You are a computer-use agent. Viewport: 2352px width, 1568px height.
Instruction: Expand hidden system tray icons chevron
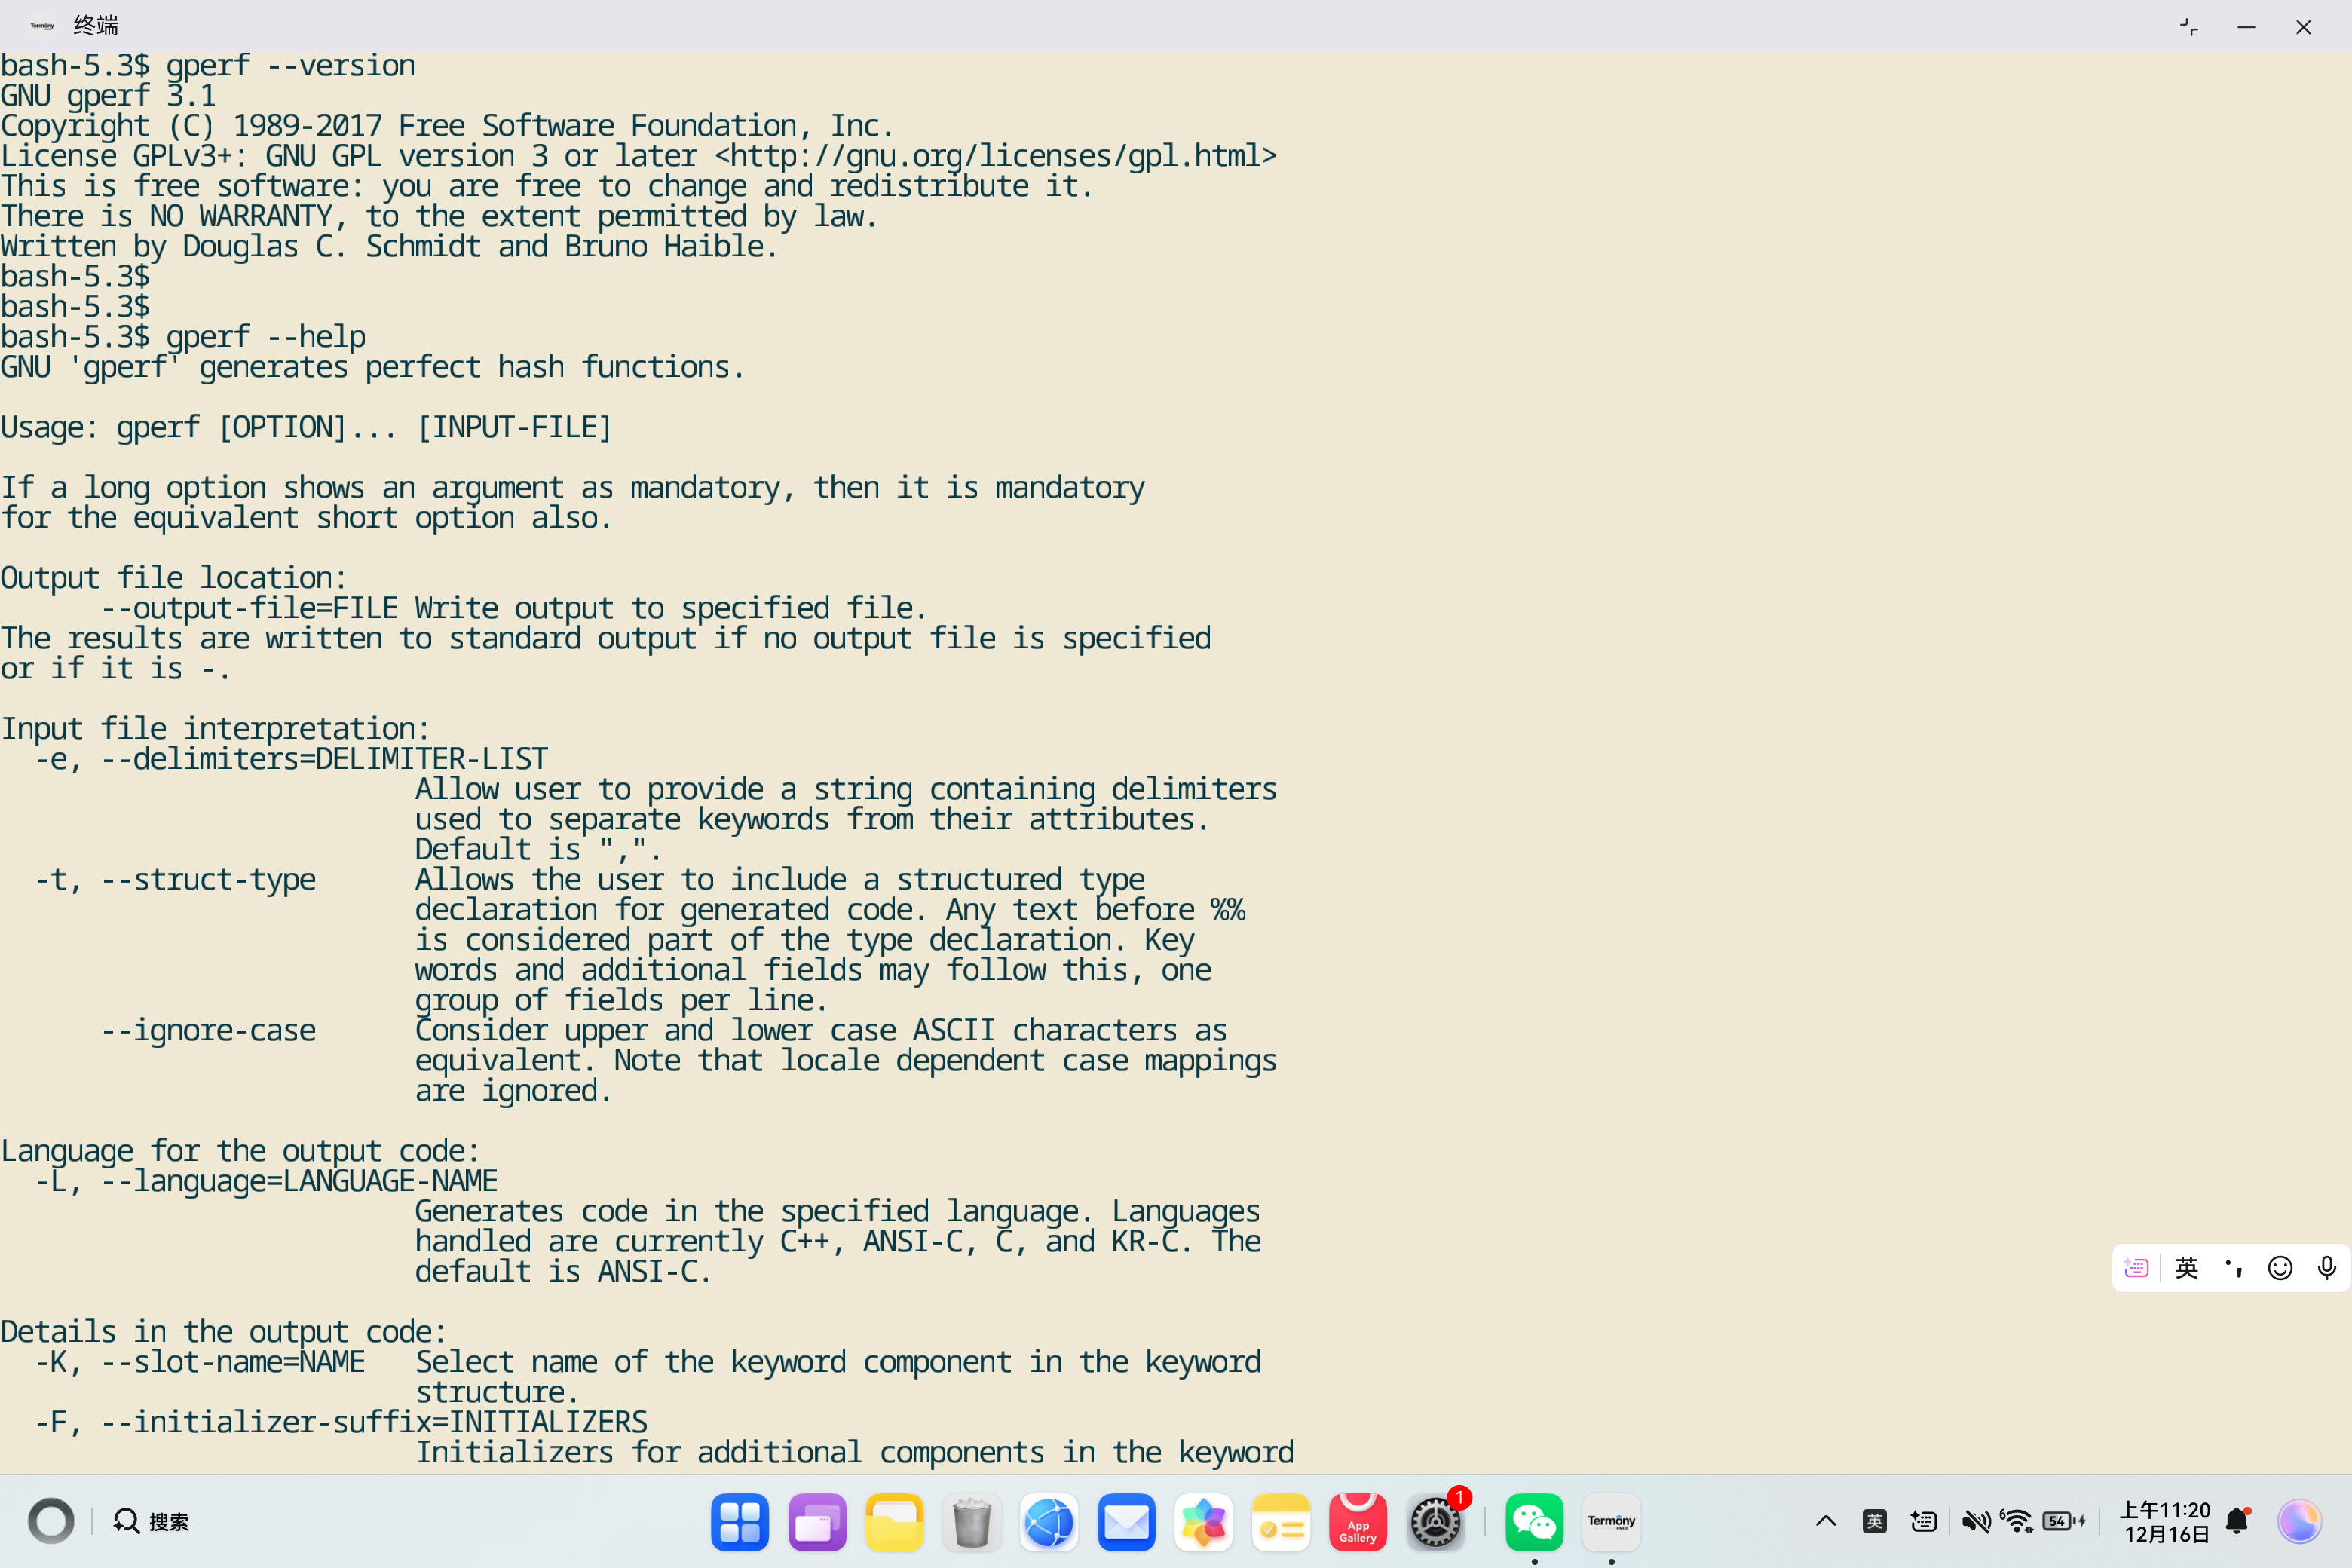click(x=1825, y=1521)
